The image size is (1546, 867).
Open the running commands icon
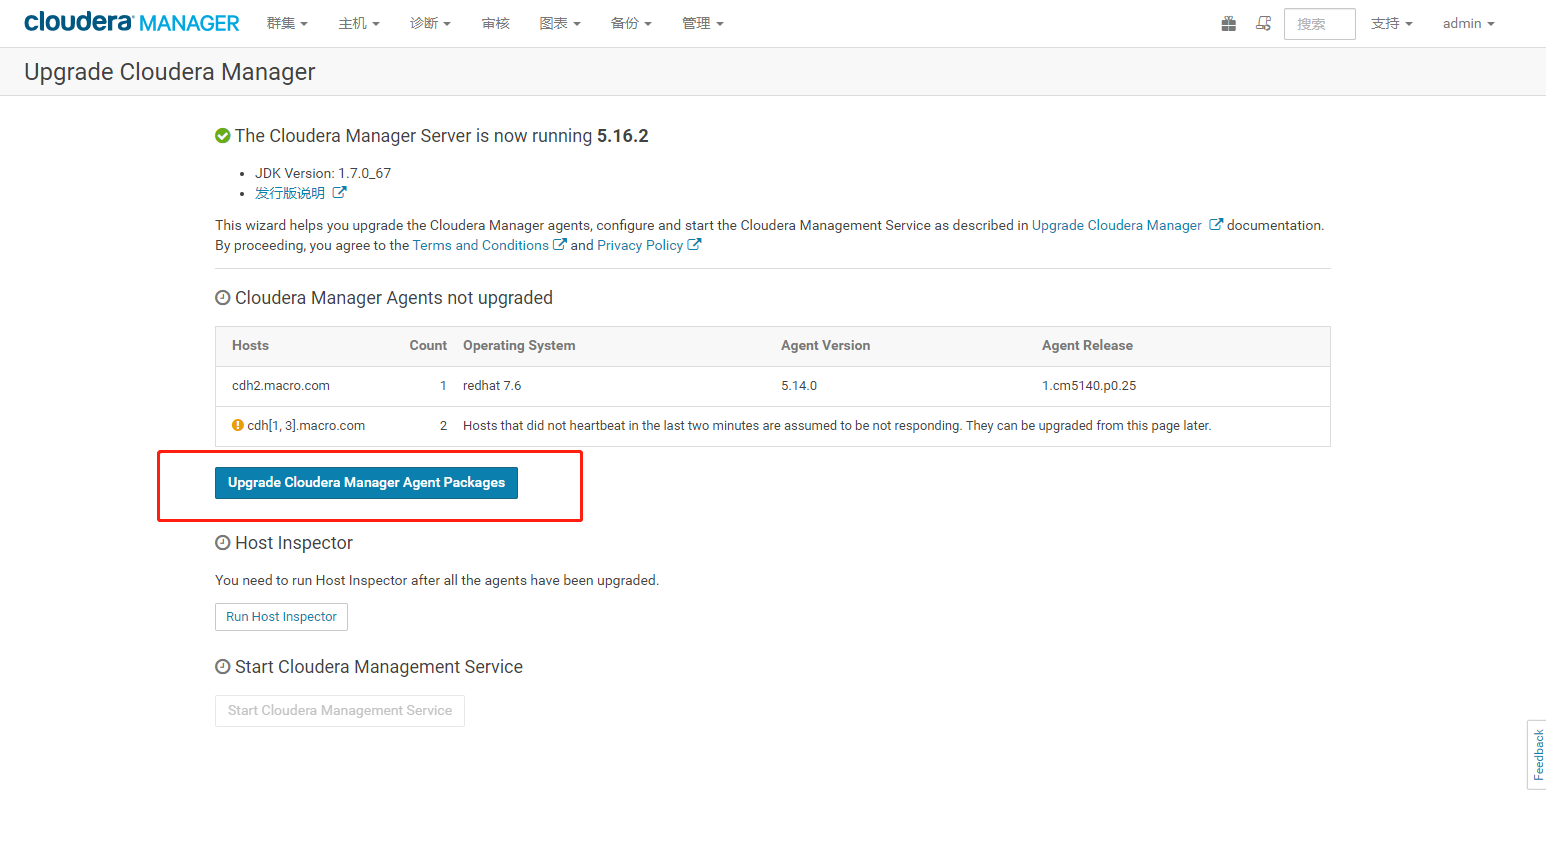pyautogui.click(x=1264, y=23)
